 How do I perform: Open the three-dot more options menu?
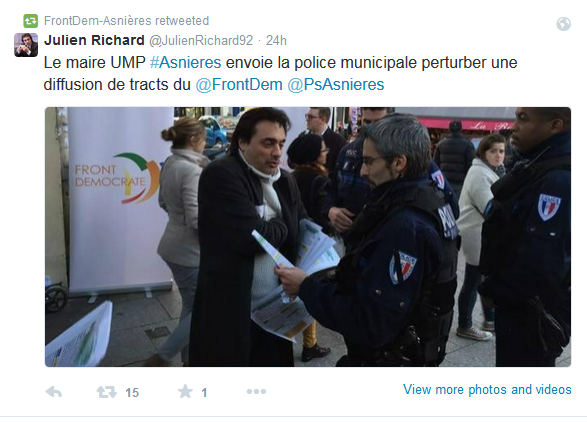(x=256, y=392)
